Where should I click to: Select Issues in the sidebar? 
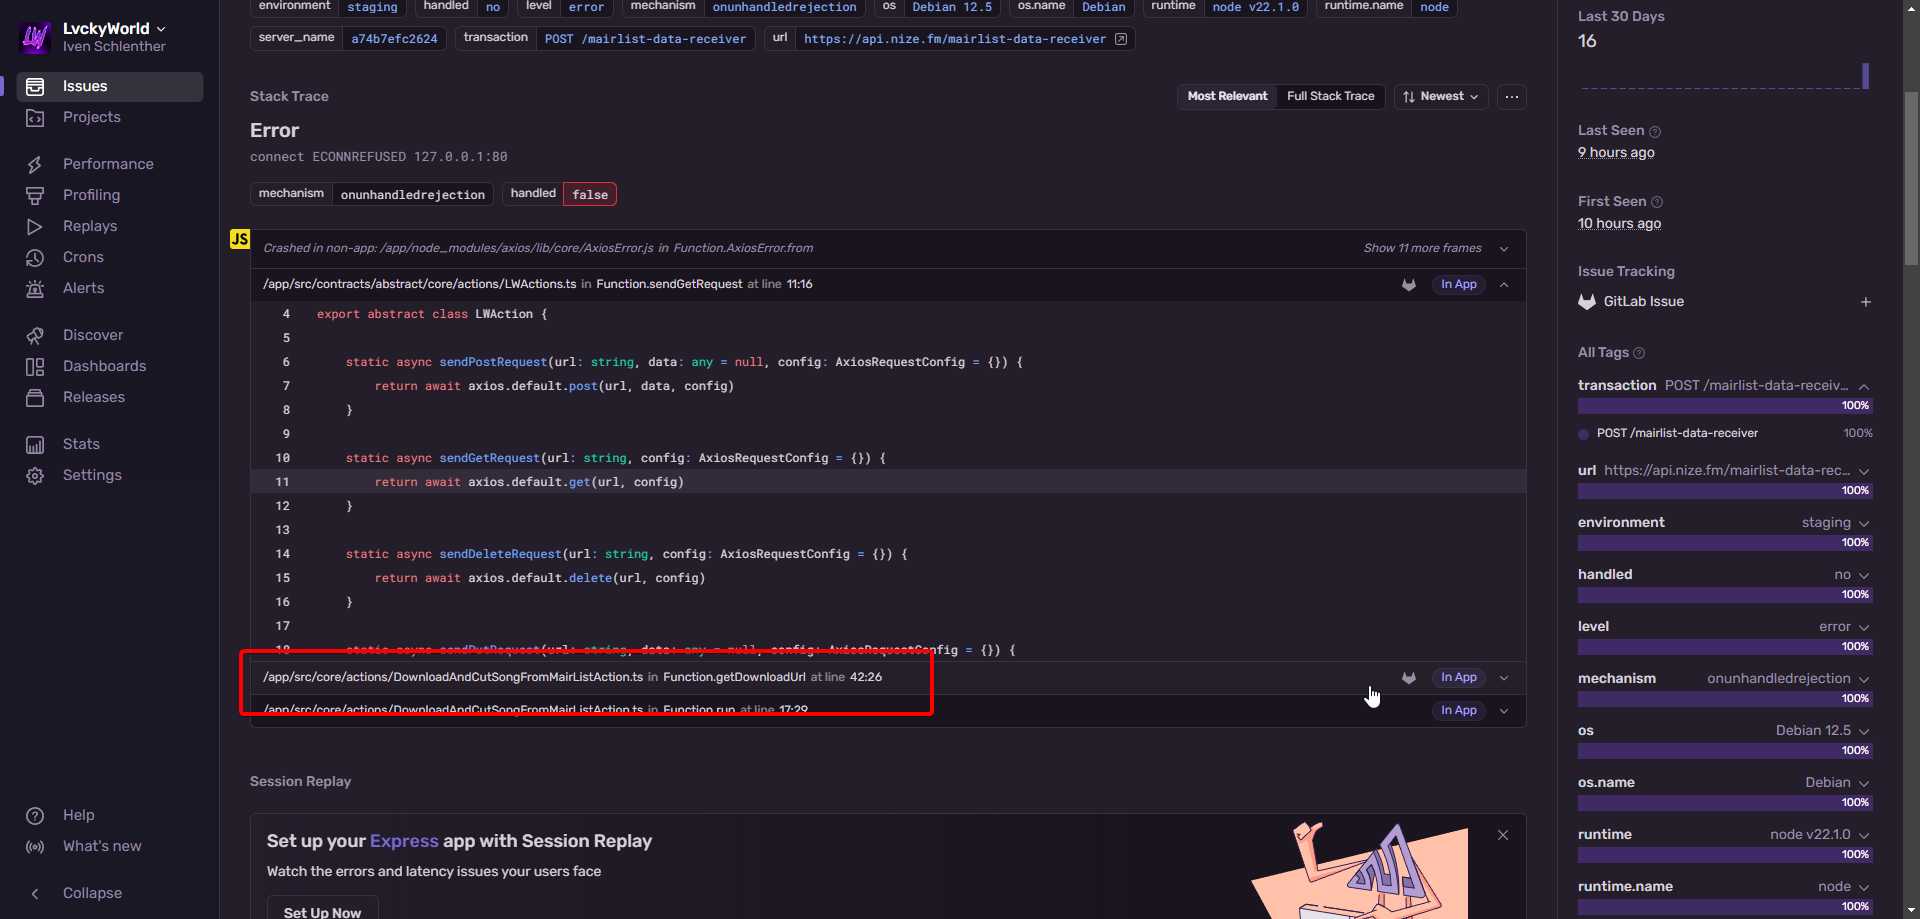(x=85, y=87)
